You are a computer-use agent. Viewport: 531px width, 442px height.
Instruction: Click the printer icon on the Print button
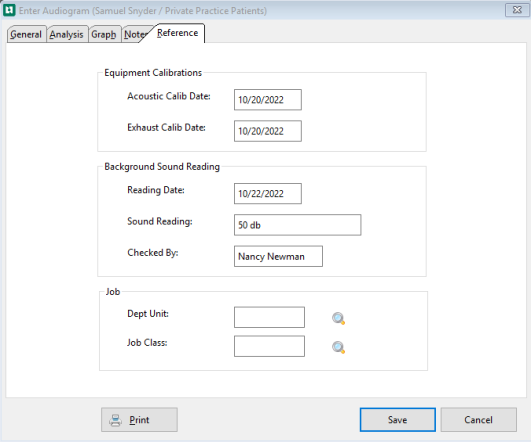[115, 420]
